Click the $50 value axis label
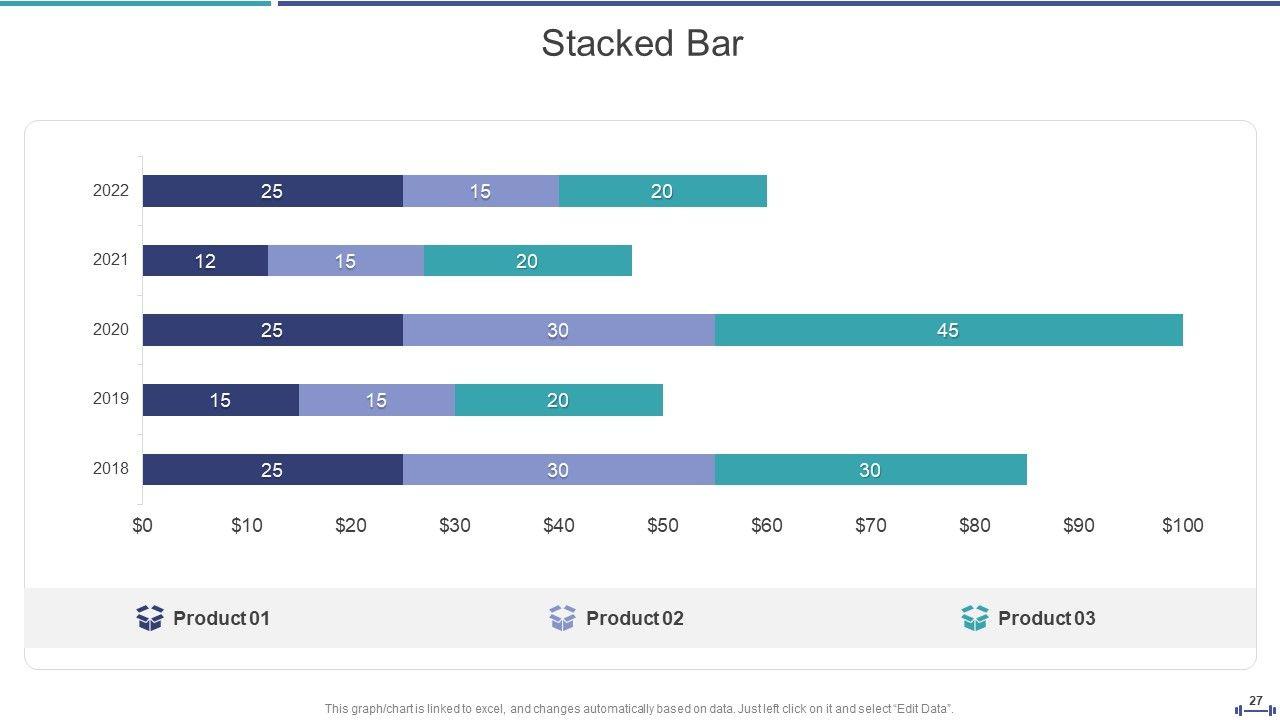This screenshot has height=720, width=1280. coord(662,526)
